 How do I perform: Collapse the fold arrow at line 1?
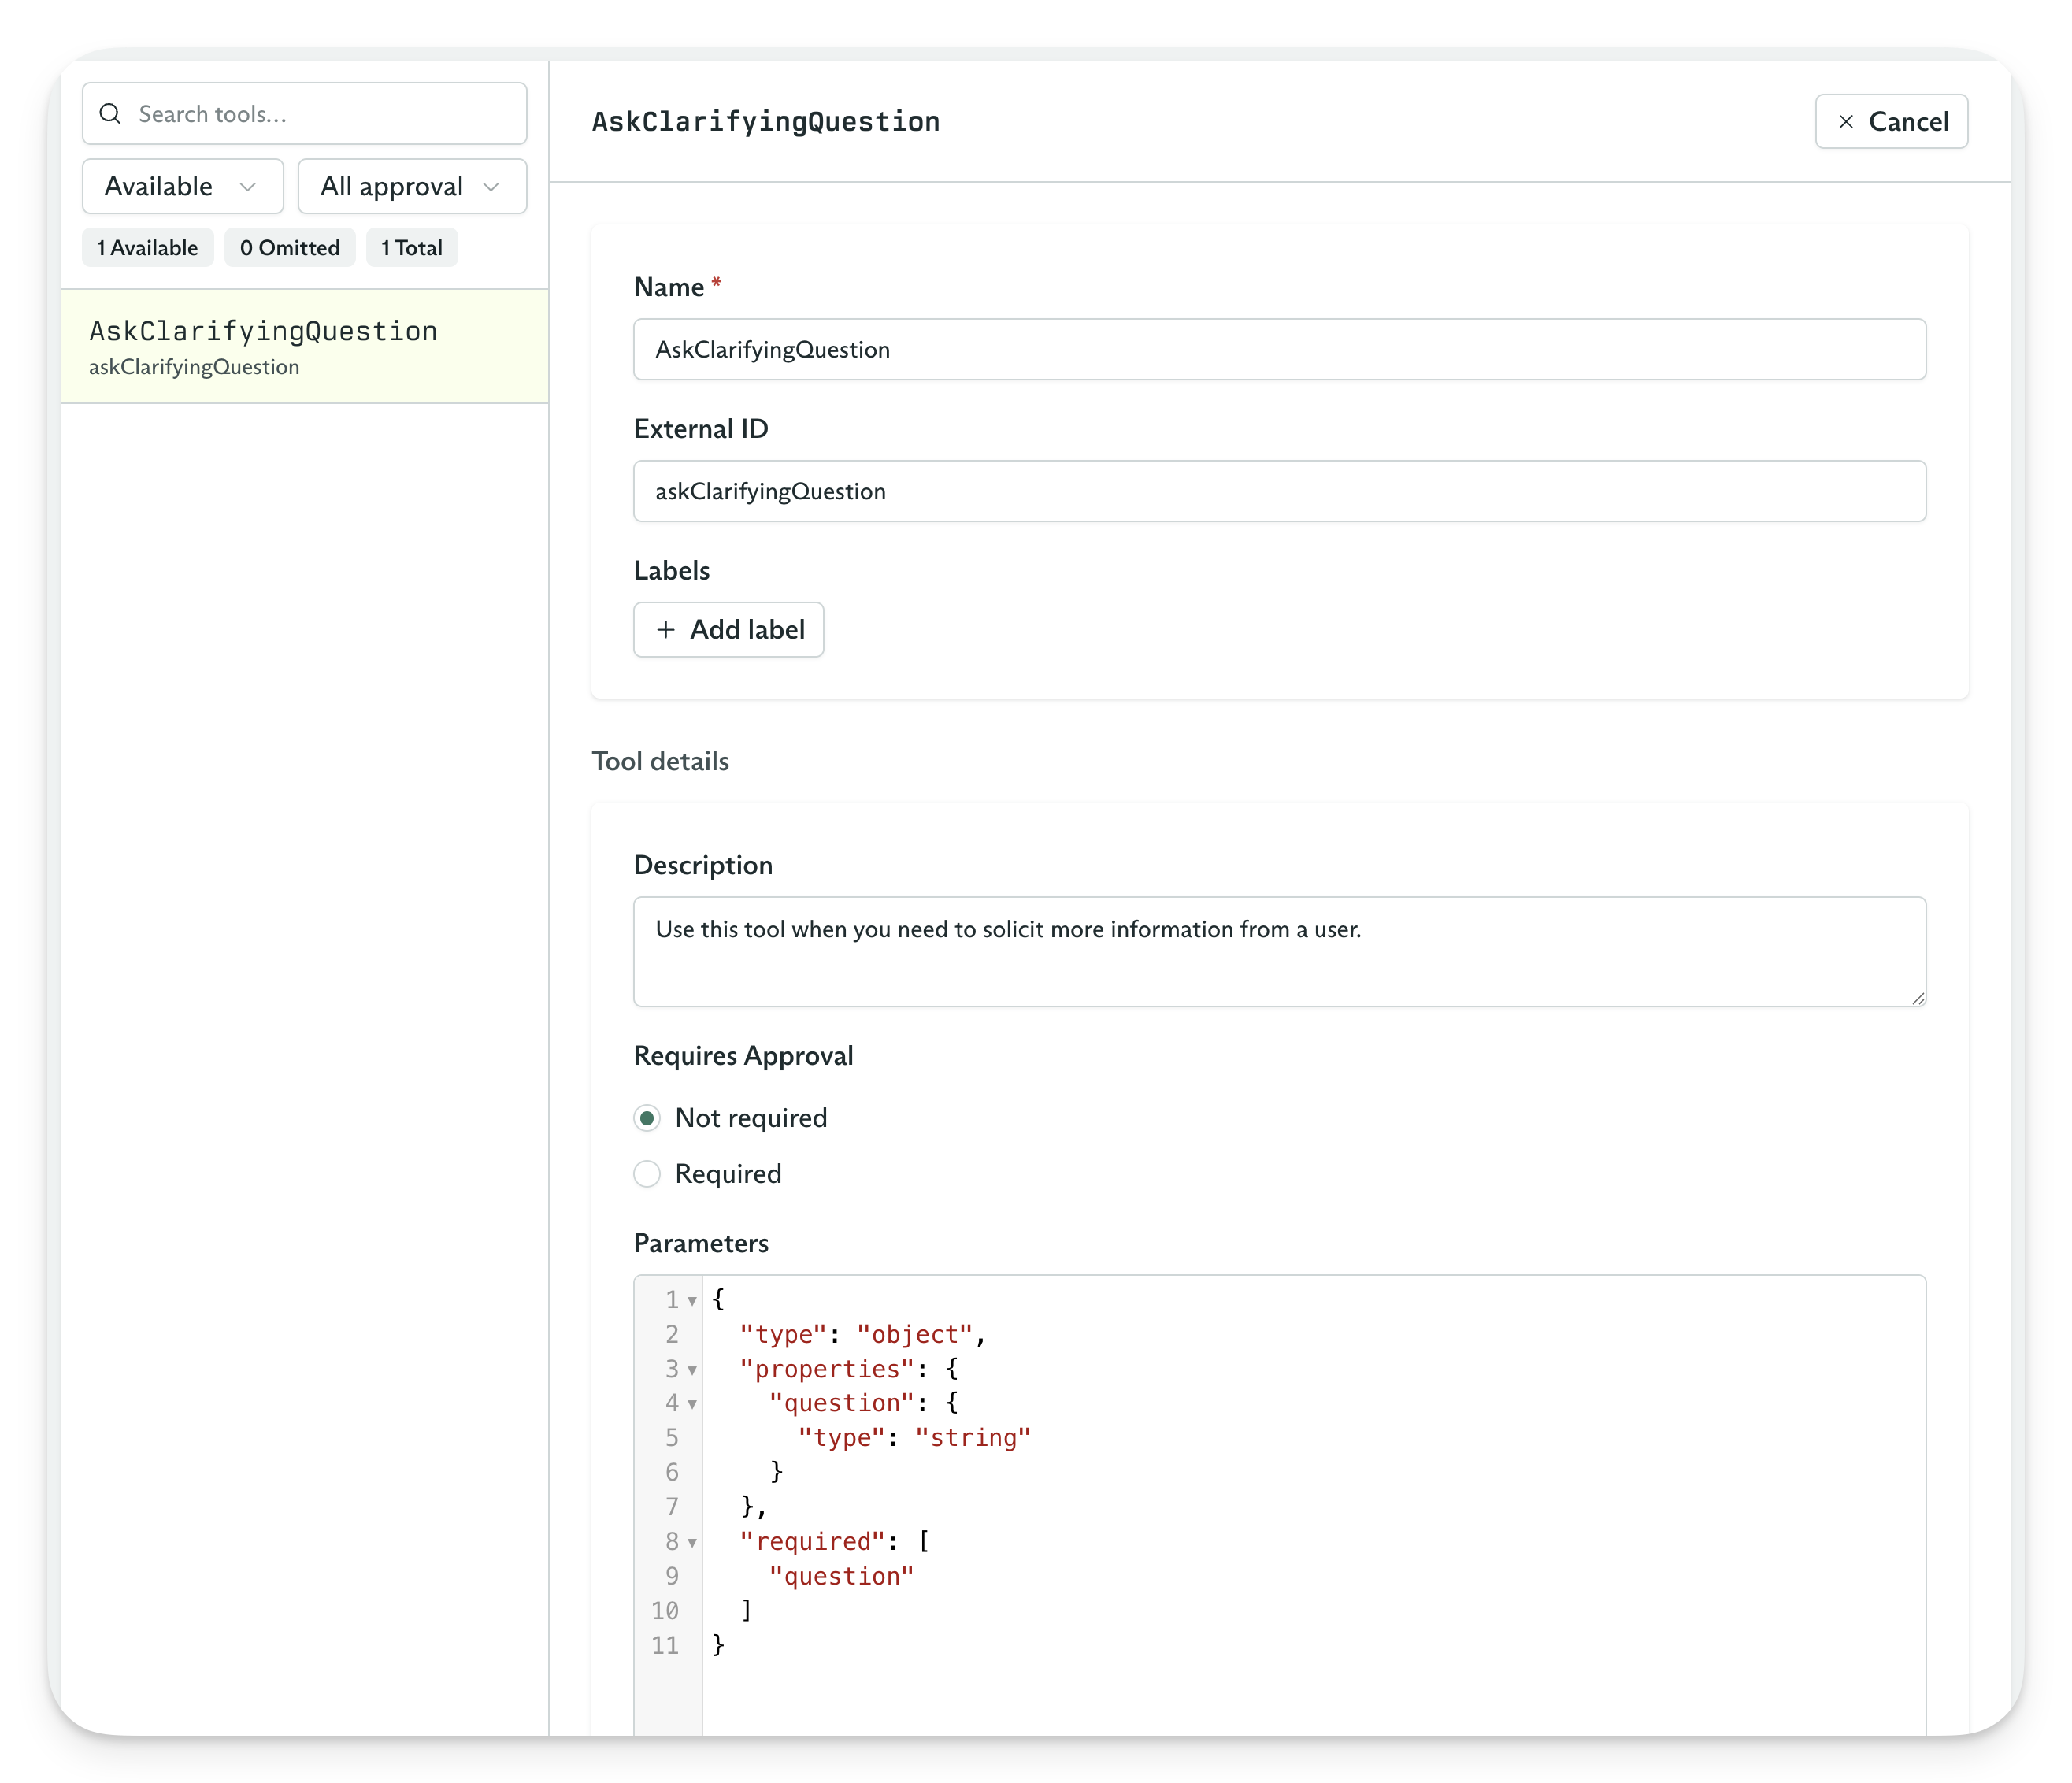click(x=692, y=1301)
